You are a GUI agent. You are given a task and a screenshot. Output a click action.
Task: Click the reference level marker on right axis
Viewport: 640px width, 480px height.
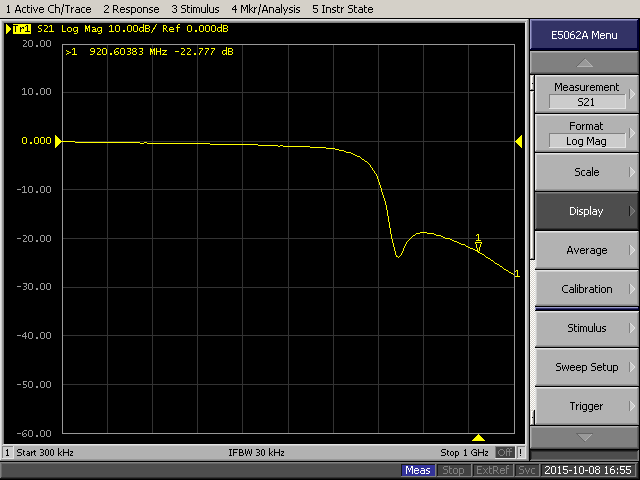[x=519, y=141]
